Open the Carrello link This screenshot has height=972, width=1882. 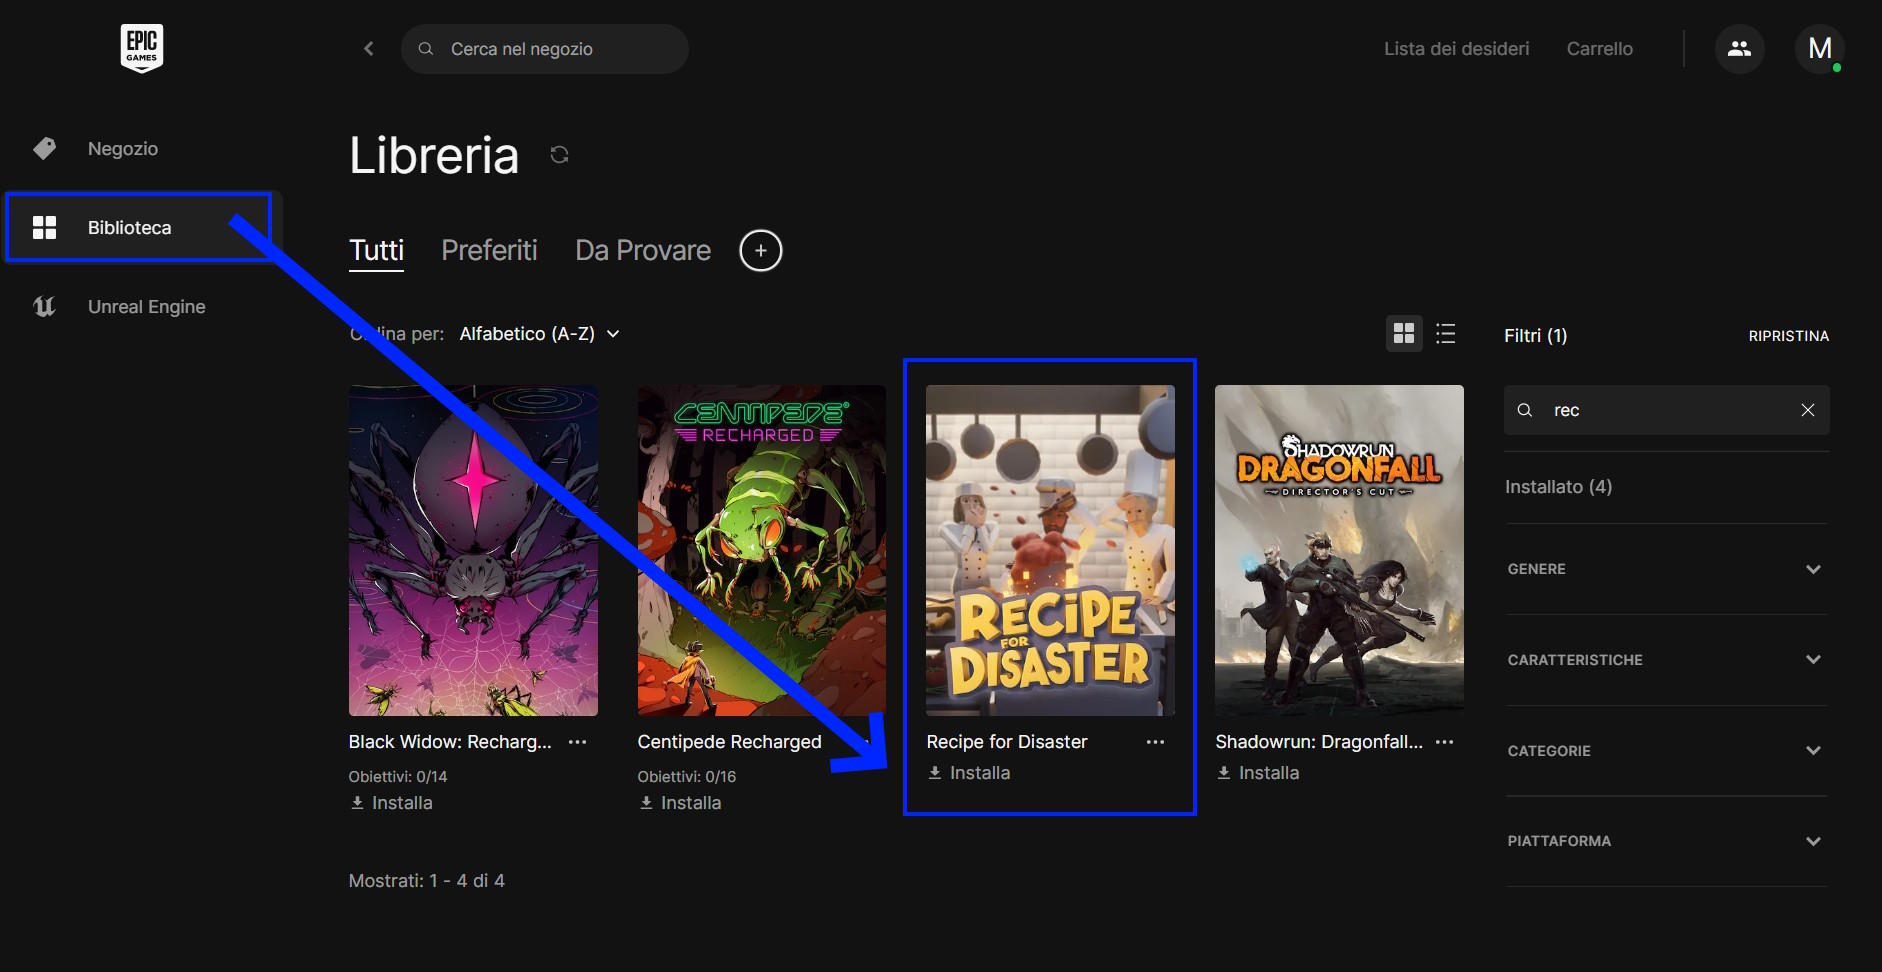click(1600, 48)
